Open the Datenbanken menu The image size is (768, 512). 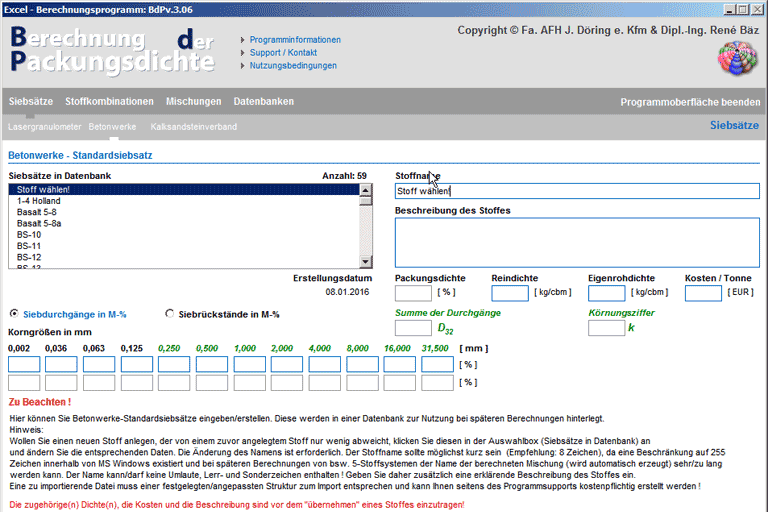click(x=264, y=101)
